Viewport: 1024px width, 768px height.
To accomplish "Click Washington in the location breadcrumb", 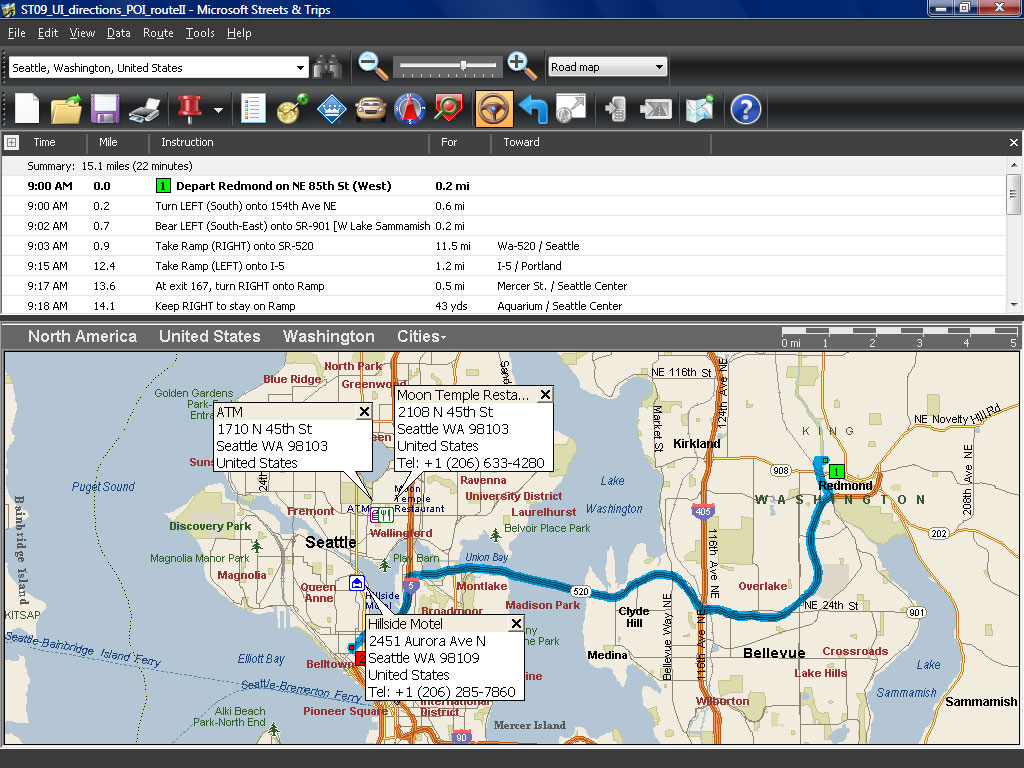I will [328, 336].
